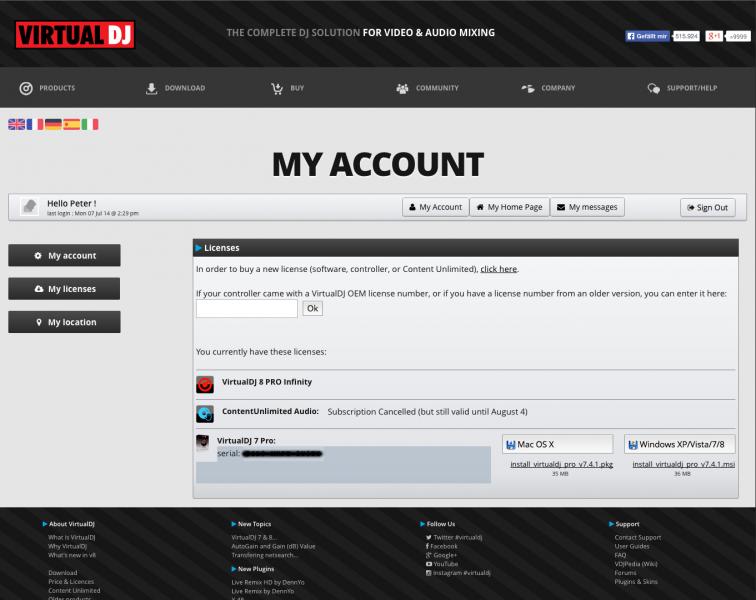The width and height of the screenshot is (756, 600).
Task: Switch language with the German flag
Action: coord(53,124)
